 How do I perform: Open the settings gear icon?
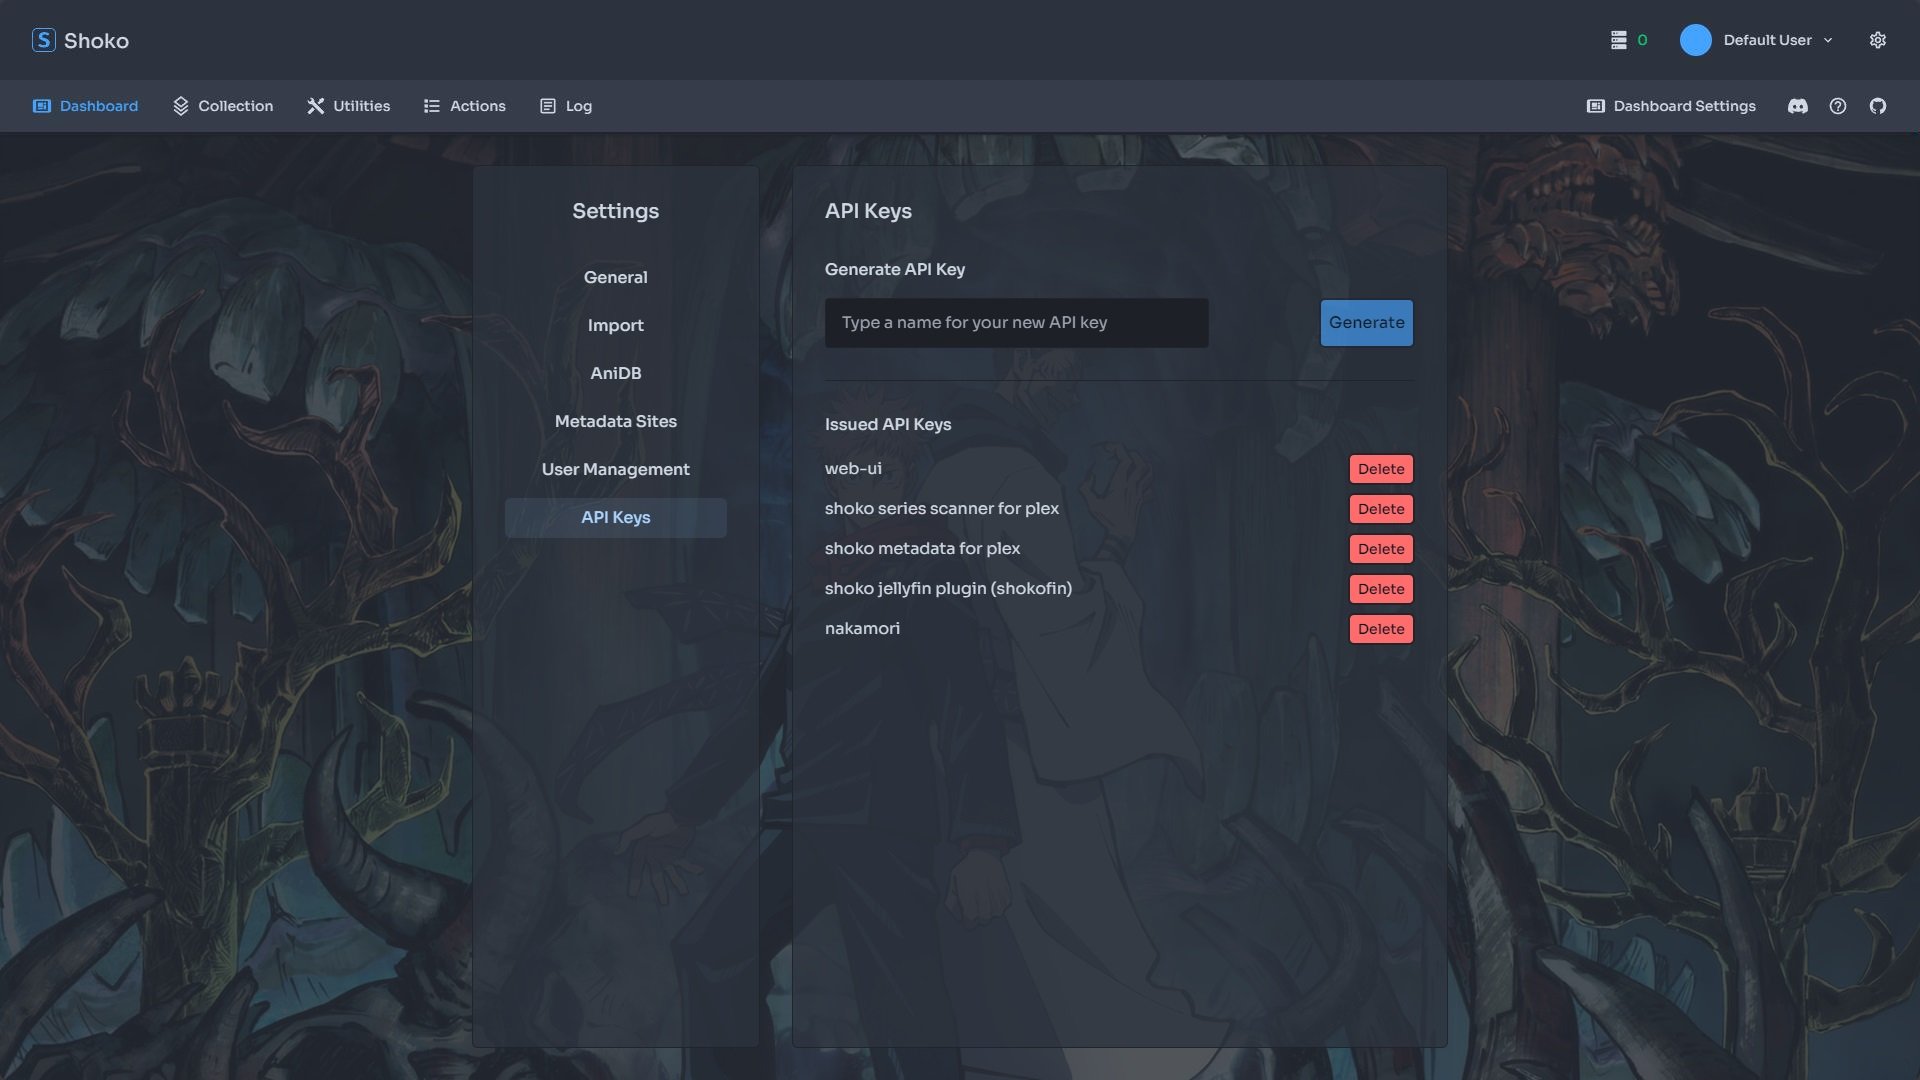pyautogui.click(x=1877, y=40)
